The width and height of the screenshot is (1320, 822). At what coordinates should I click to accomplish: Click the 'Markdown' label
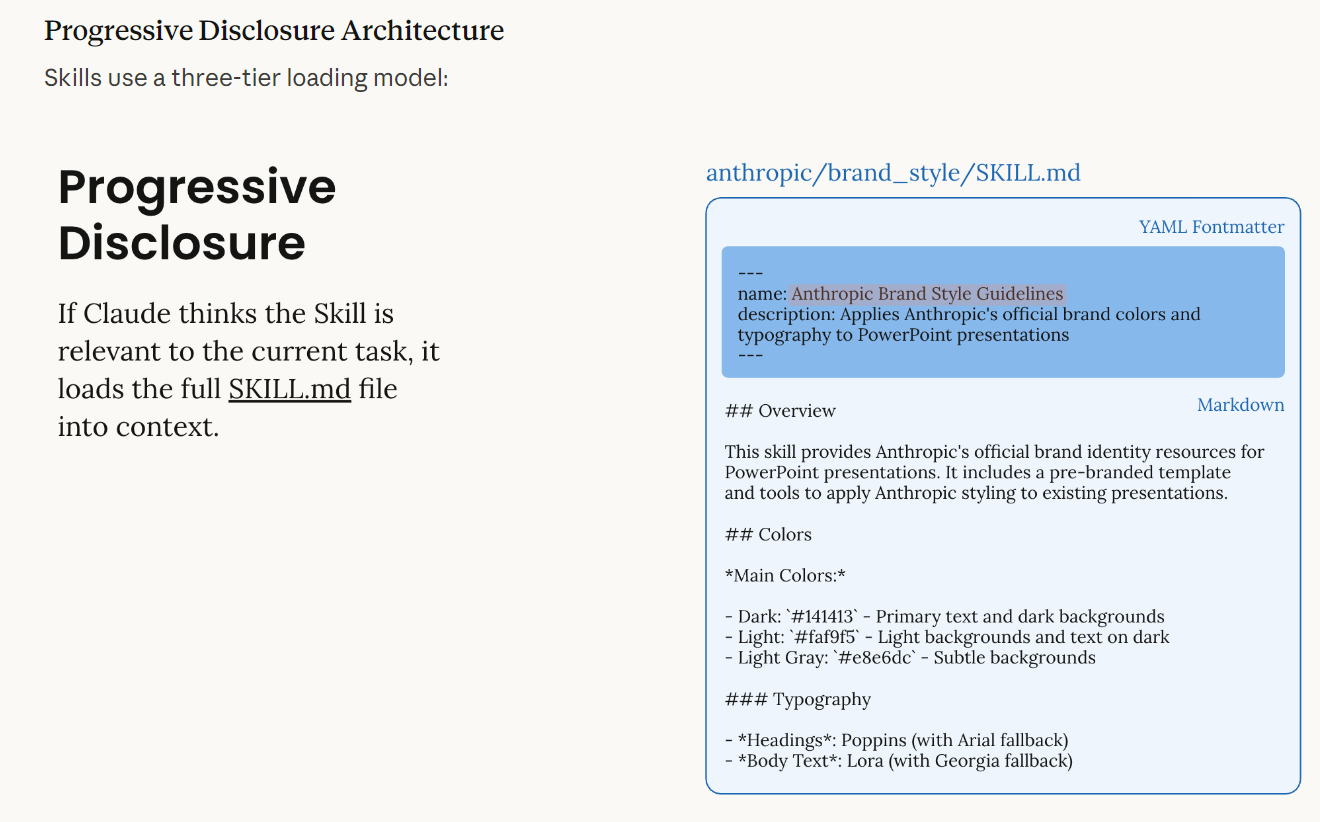(1240, 405)
